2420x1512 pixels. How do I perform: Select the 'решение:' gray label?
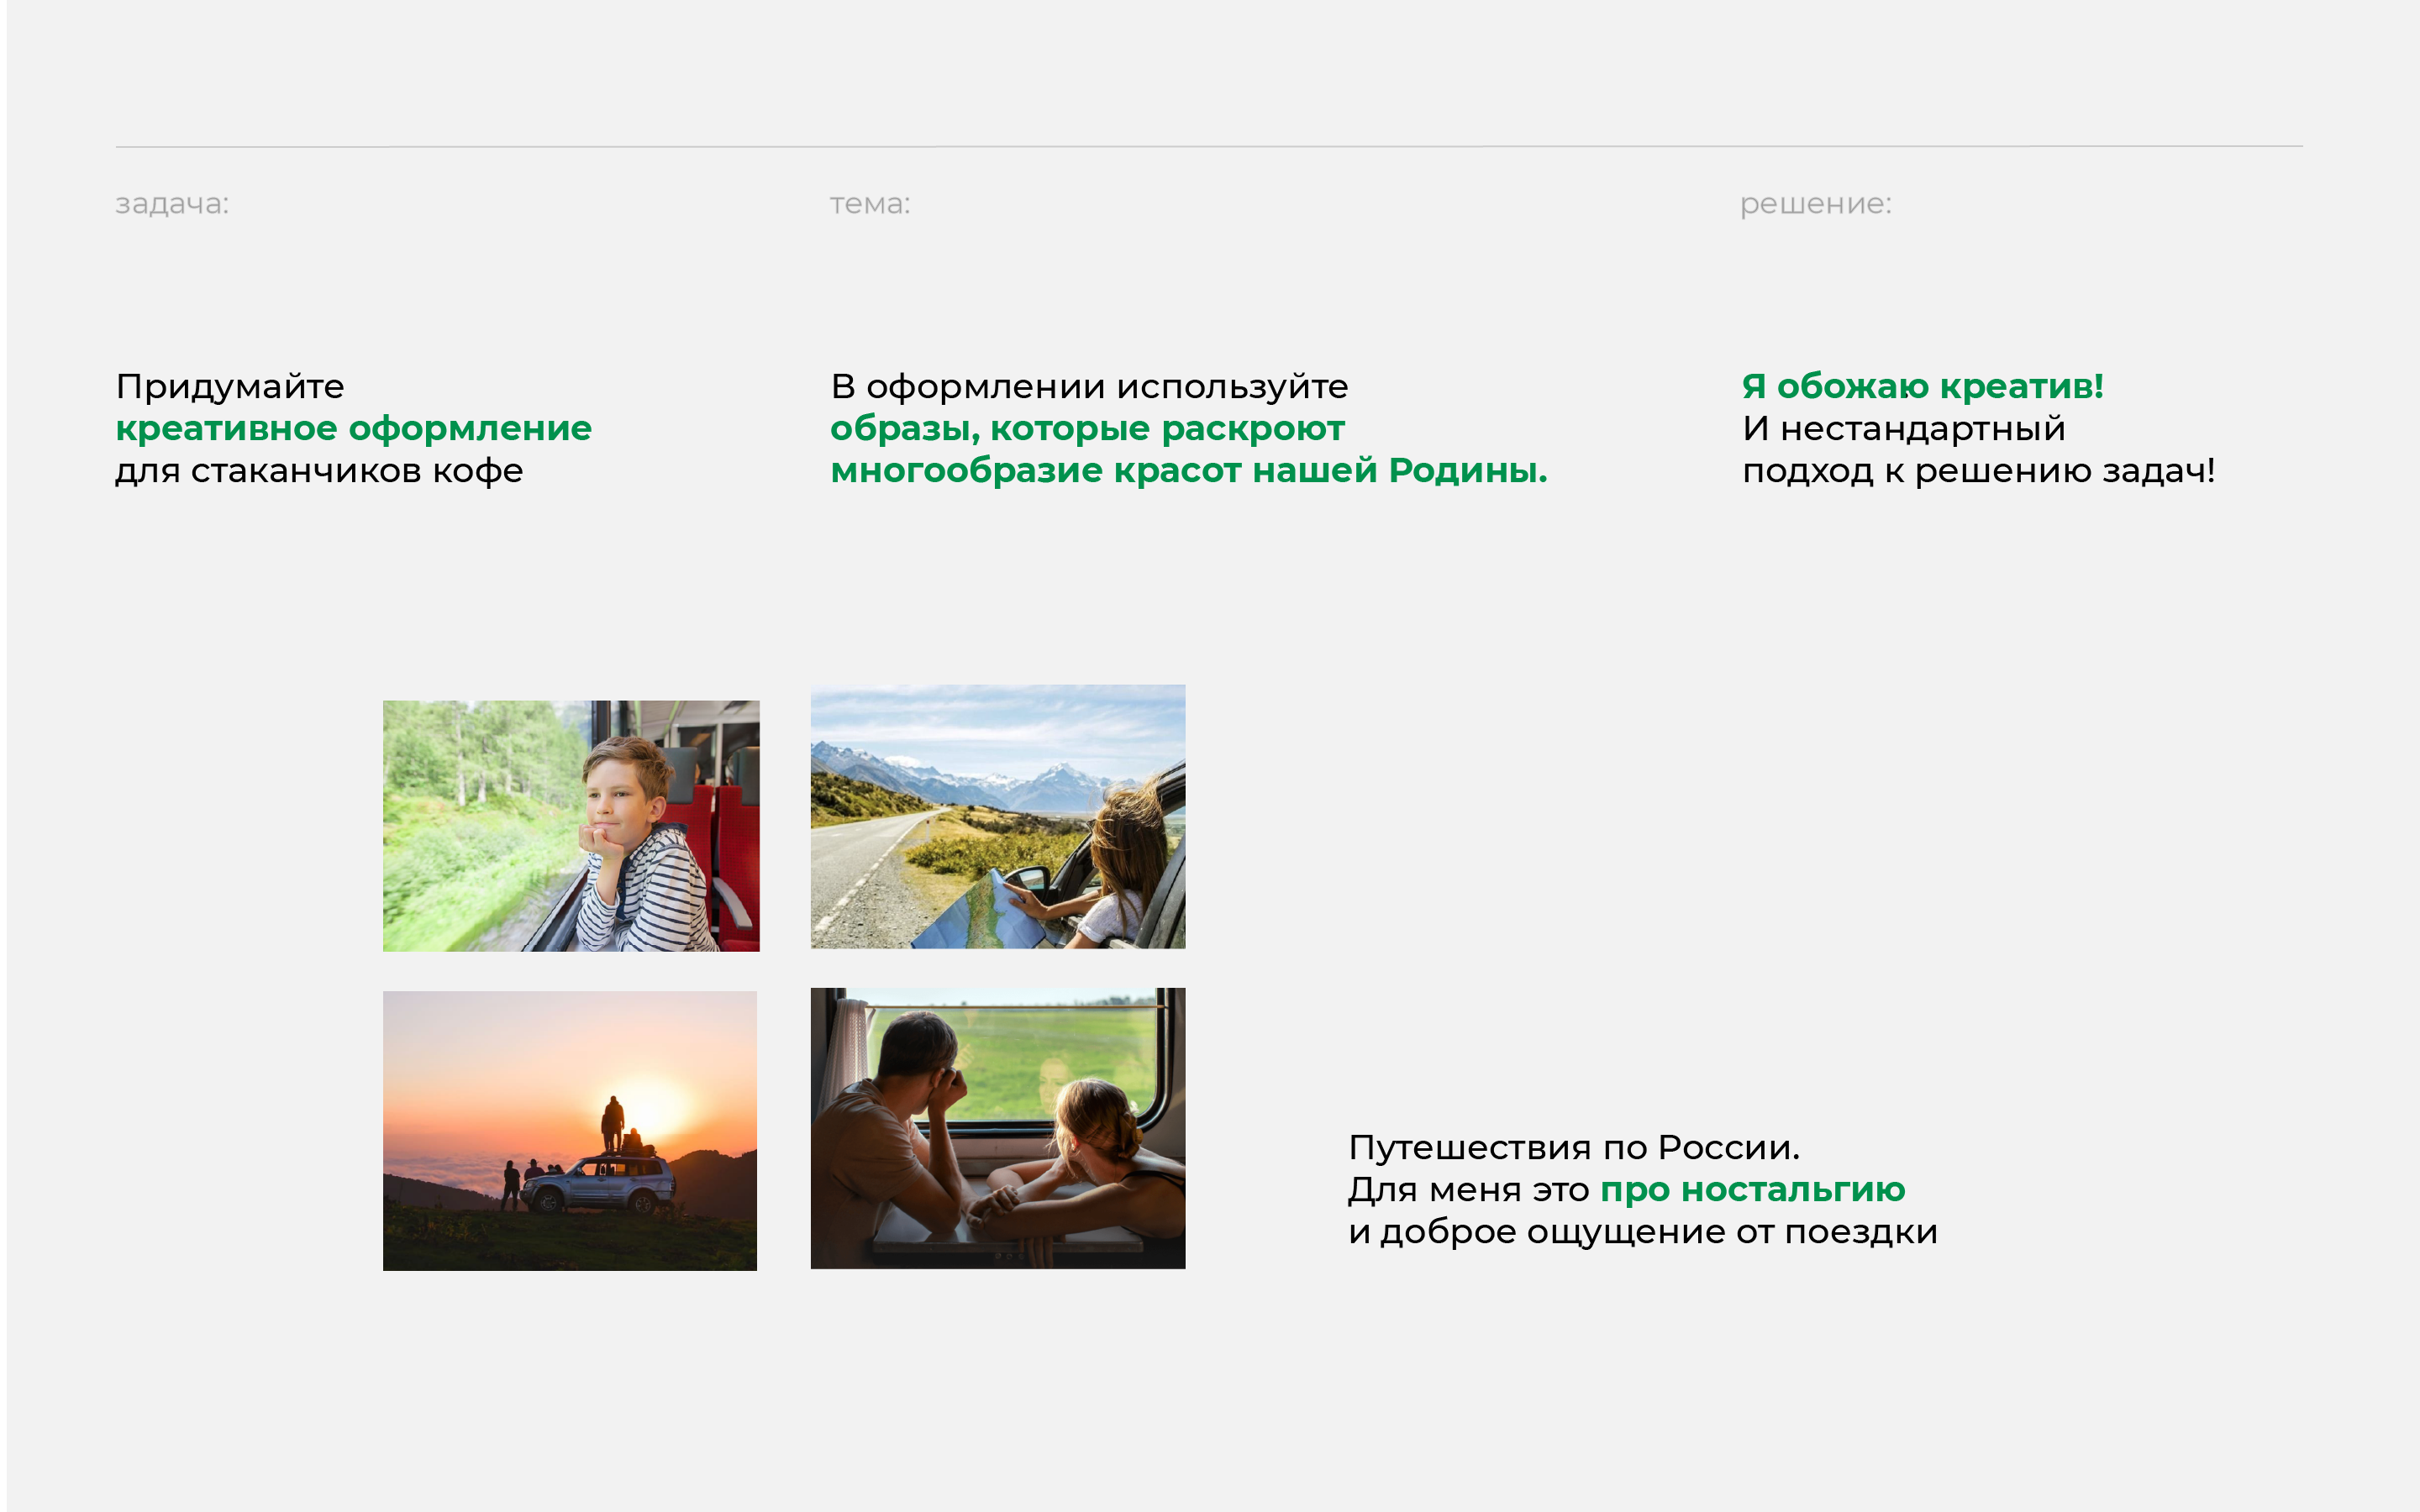pos(1815,204)
